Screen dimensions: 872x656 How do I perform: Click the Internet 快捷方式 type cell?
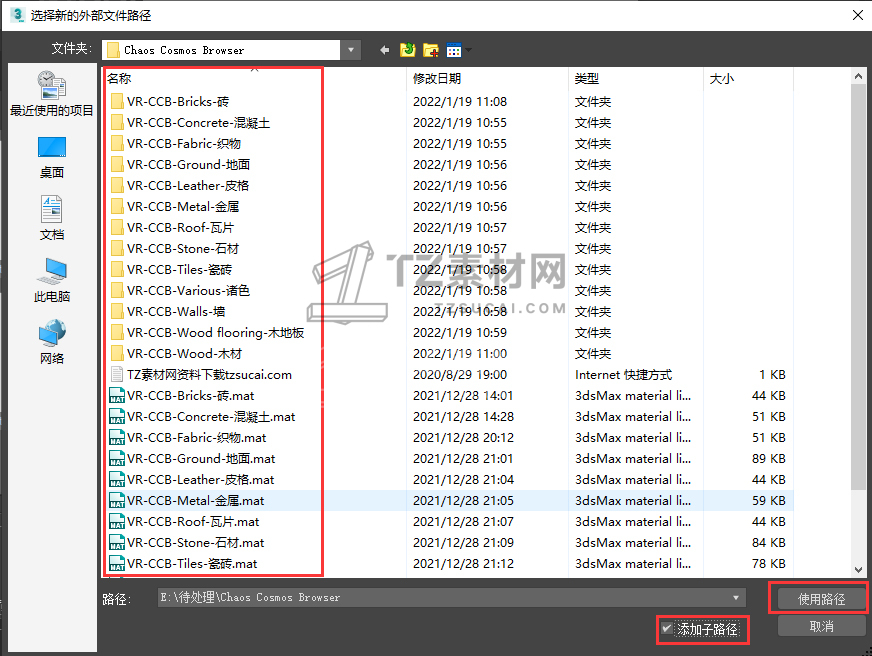(623, 374)
